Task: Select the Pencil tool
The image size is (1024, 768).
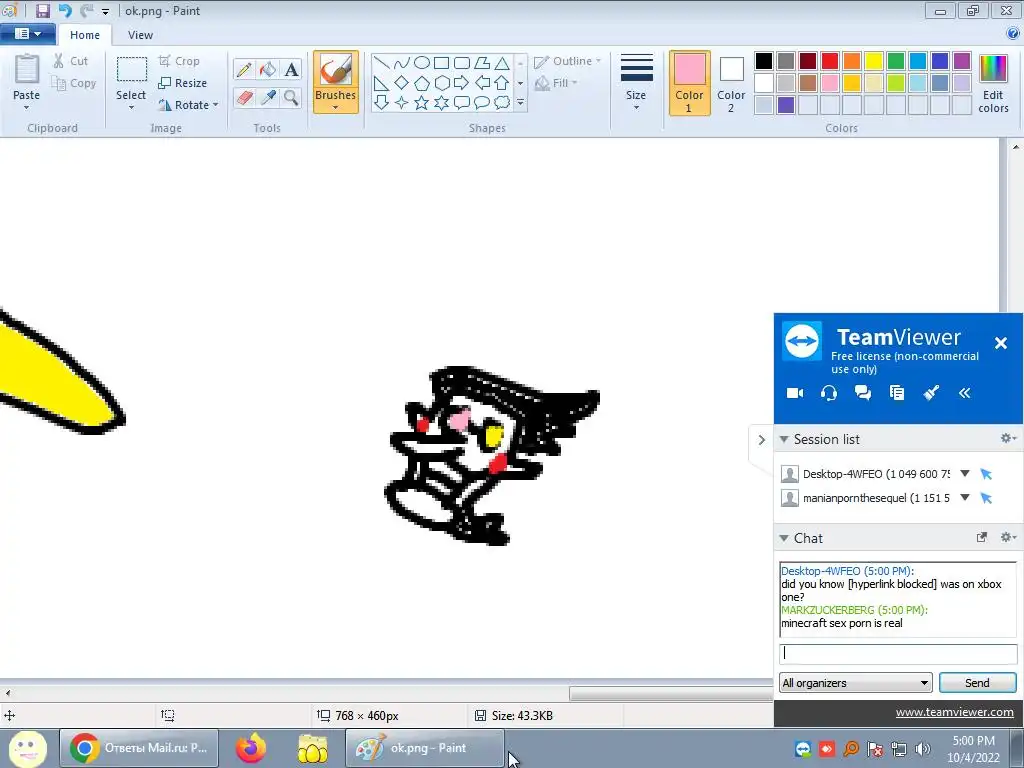Action: [x=244, y=69]
